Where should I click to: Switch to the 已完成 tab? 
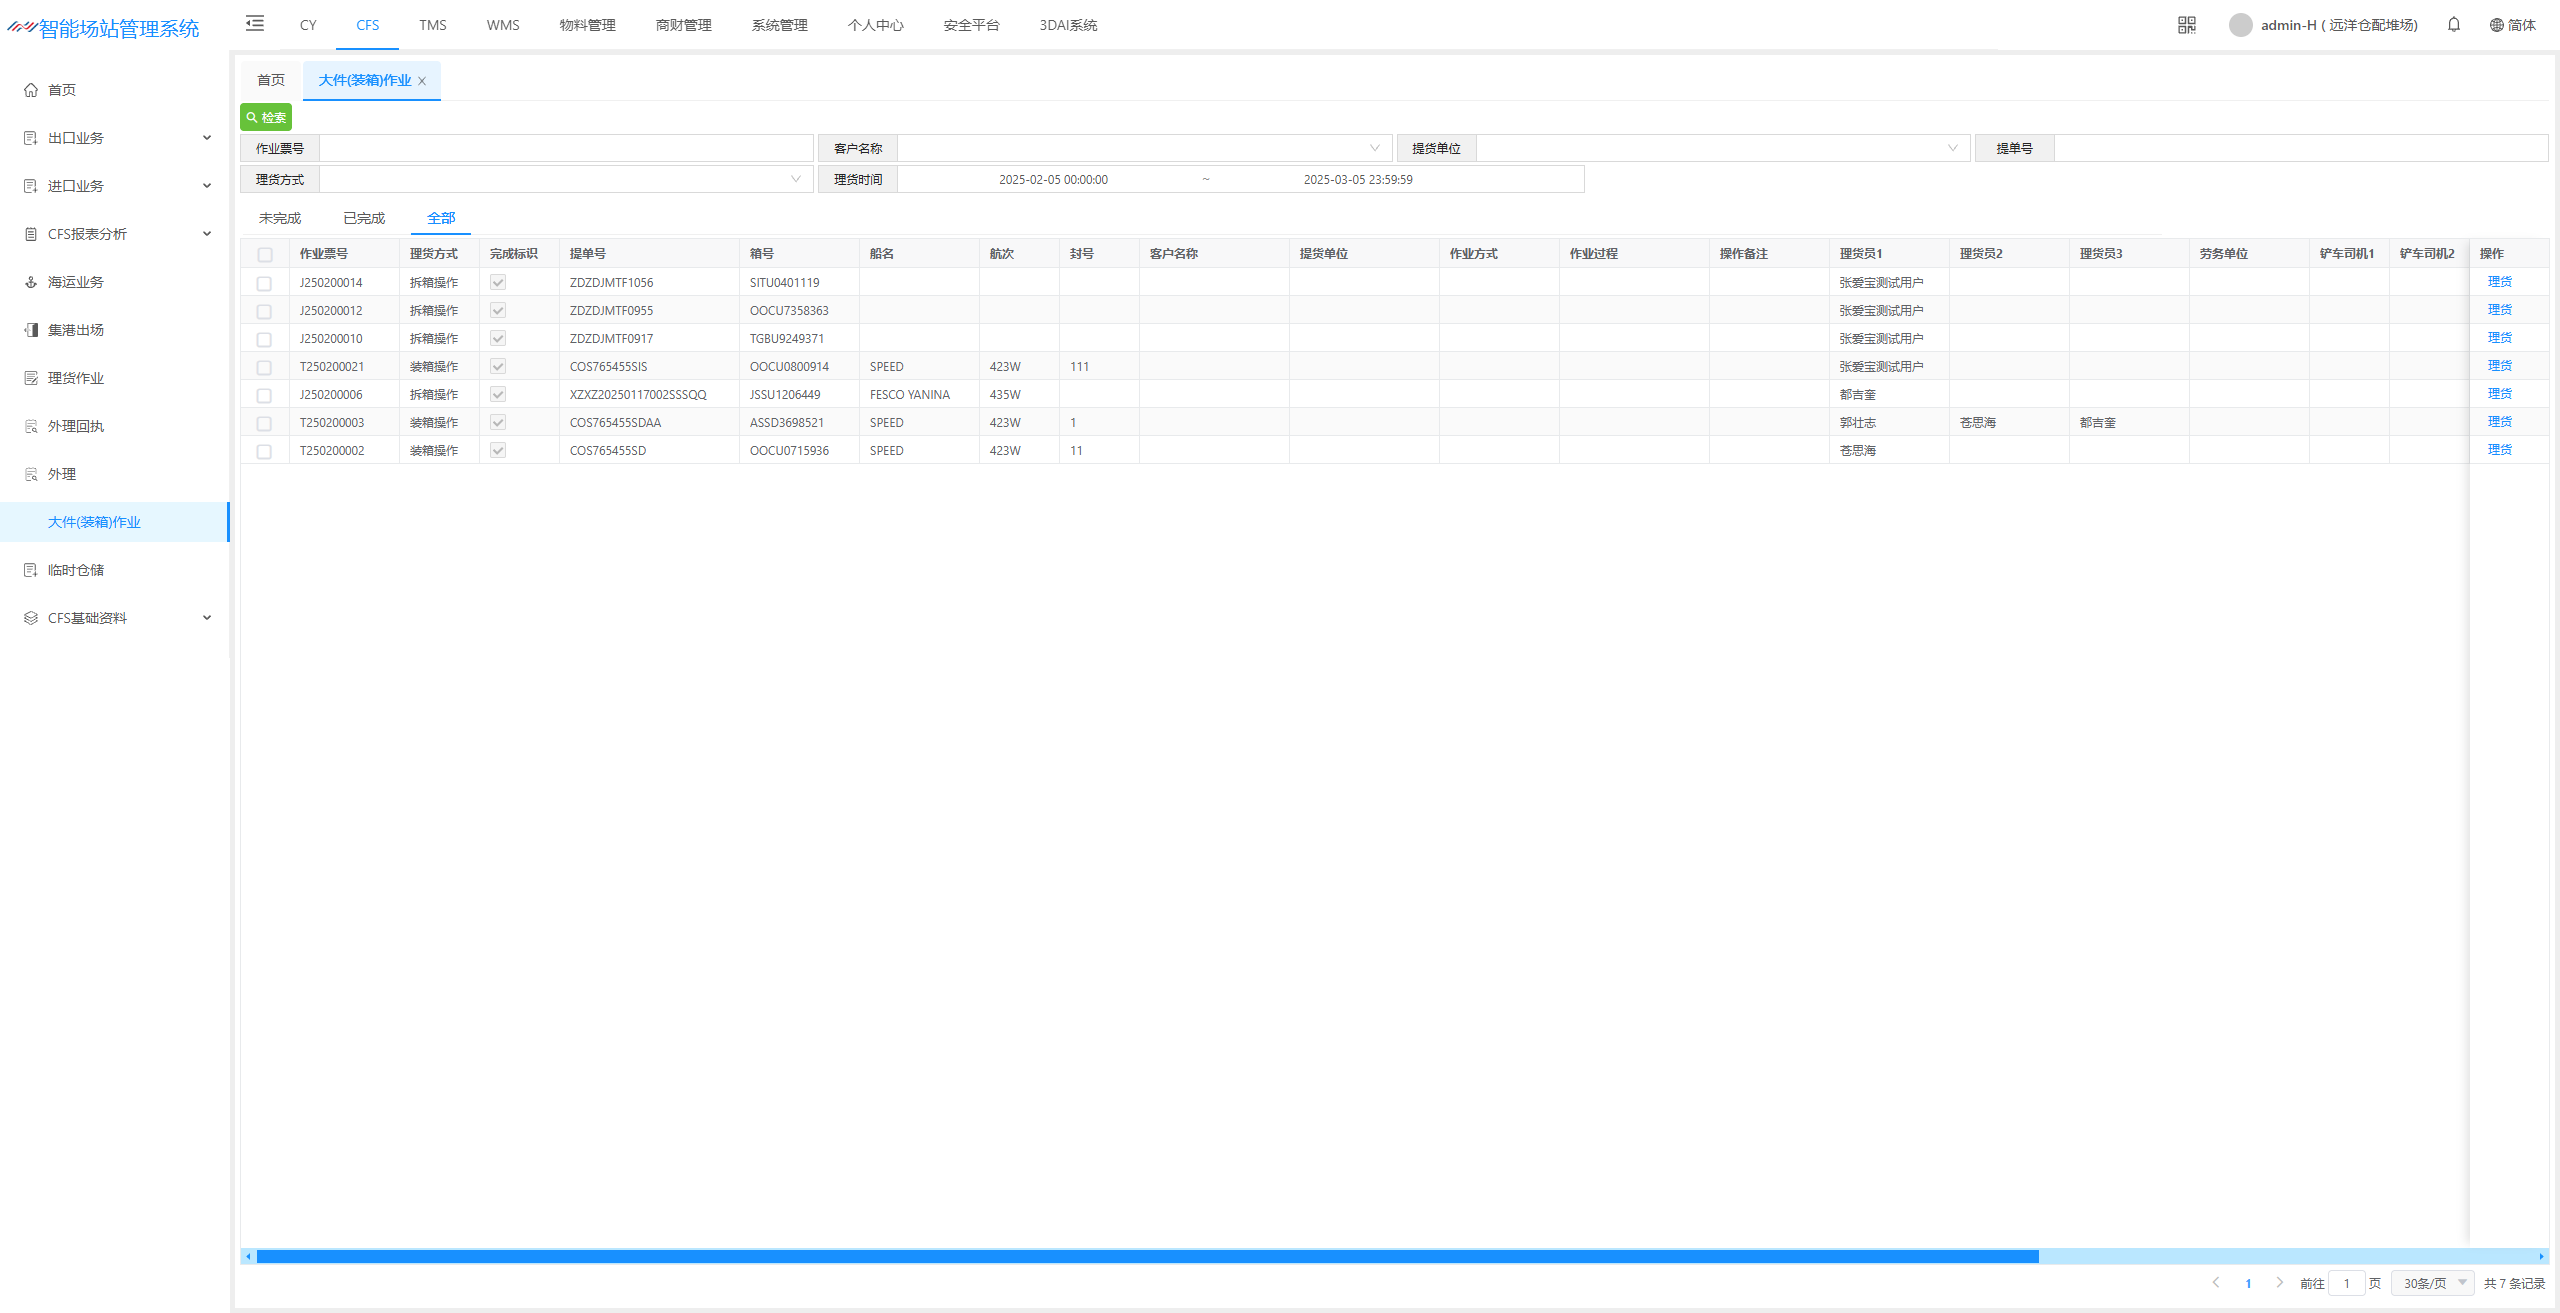[x=364, y=218]
